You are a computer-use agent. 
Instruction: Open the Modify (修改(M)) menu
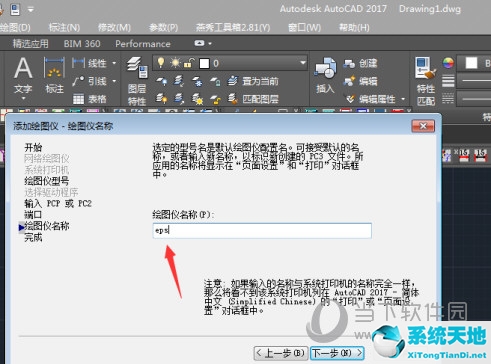[x=114, y=27]
